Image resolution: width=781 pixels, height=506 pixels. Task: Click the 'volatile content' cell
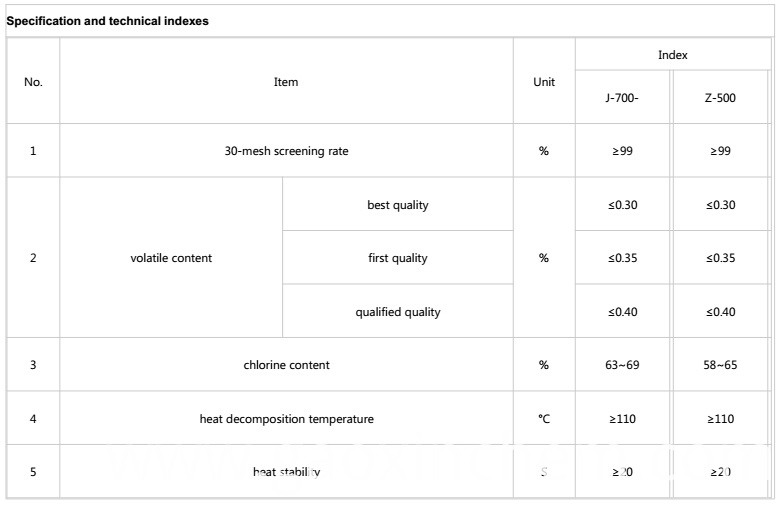click(171, 257)
